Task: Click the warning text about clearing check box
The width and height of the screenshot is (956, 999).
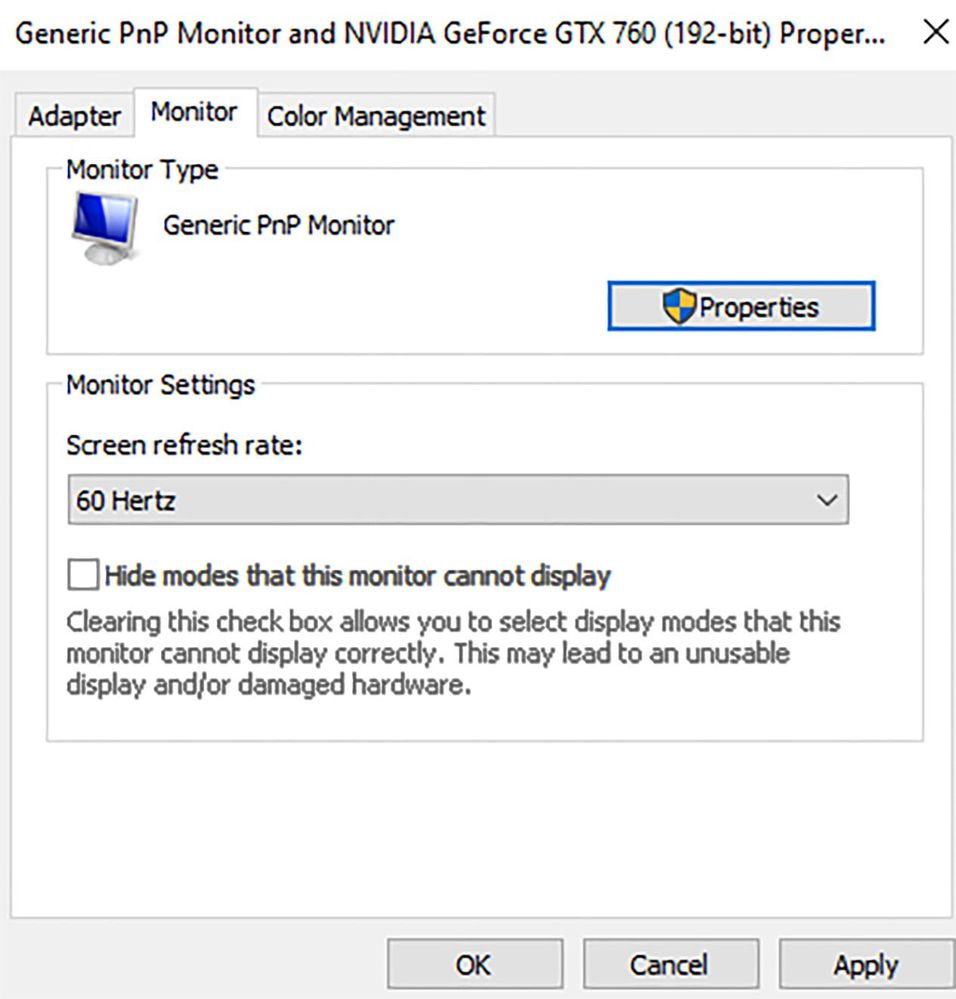Action: pos(452,654)
